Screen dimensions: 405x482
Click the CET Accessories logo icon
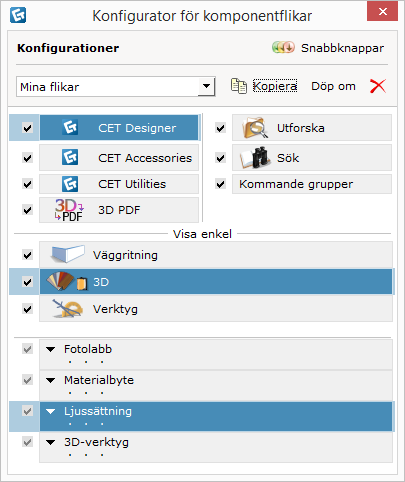[70, 157]
